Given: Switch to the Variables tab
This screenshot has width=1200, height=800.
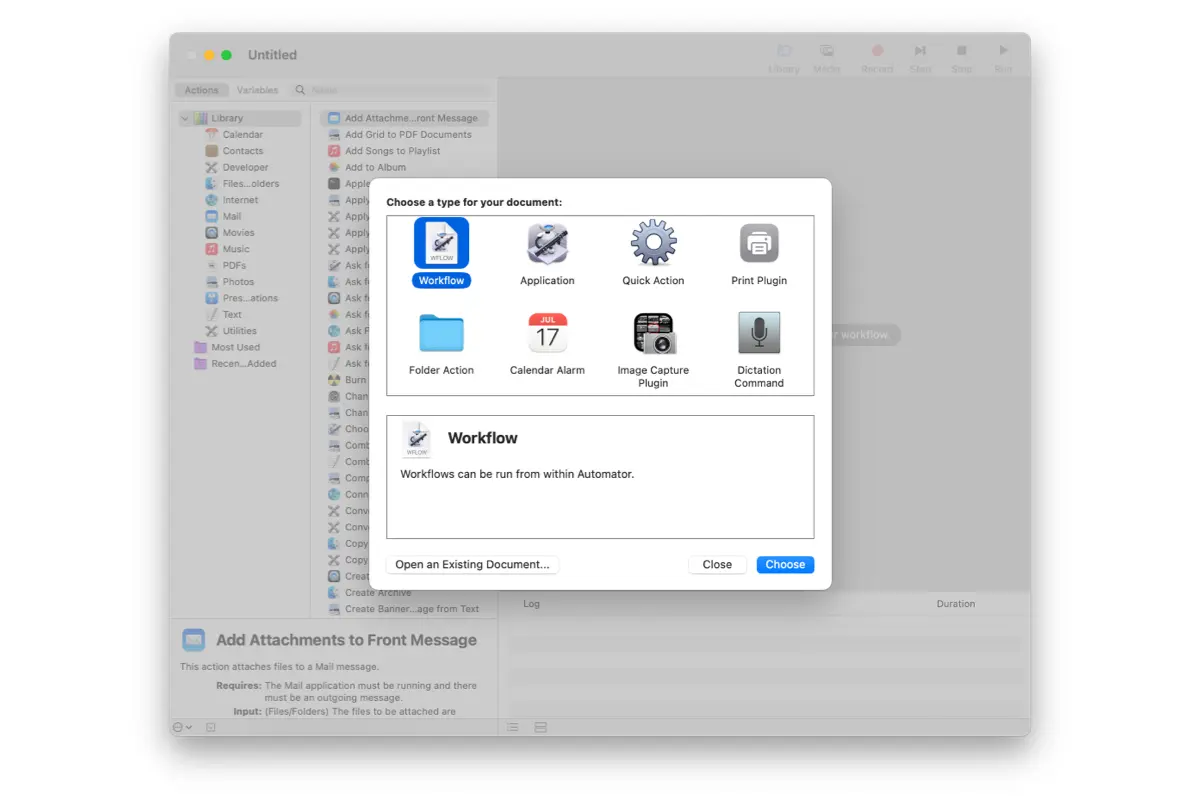Looking at the screenshot, I should click(257, 90).
